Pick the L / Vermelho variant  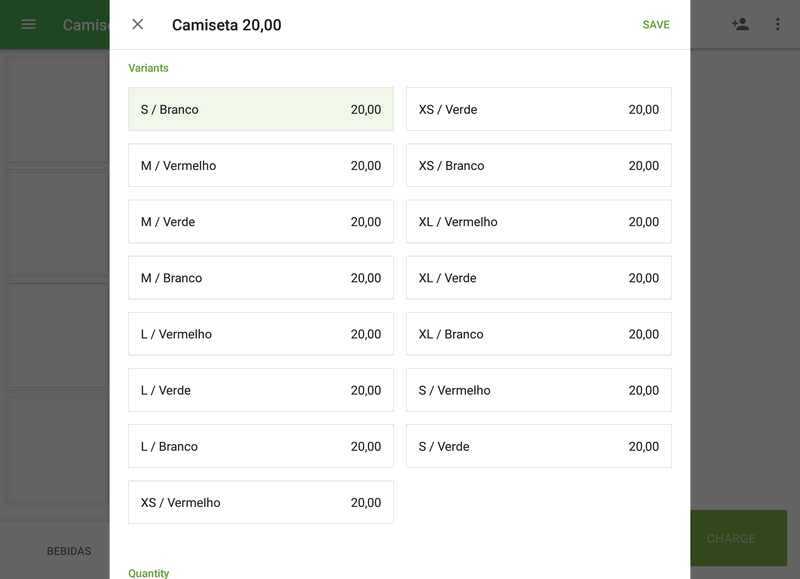coord(261,334)
